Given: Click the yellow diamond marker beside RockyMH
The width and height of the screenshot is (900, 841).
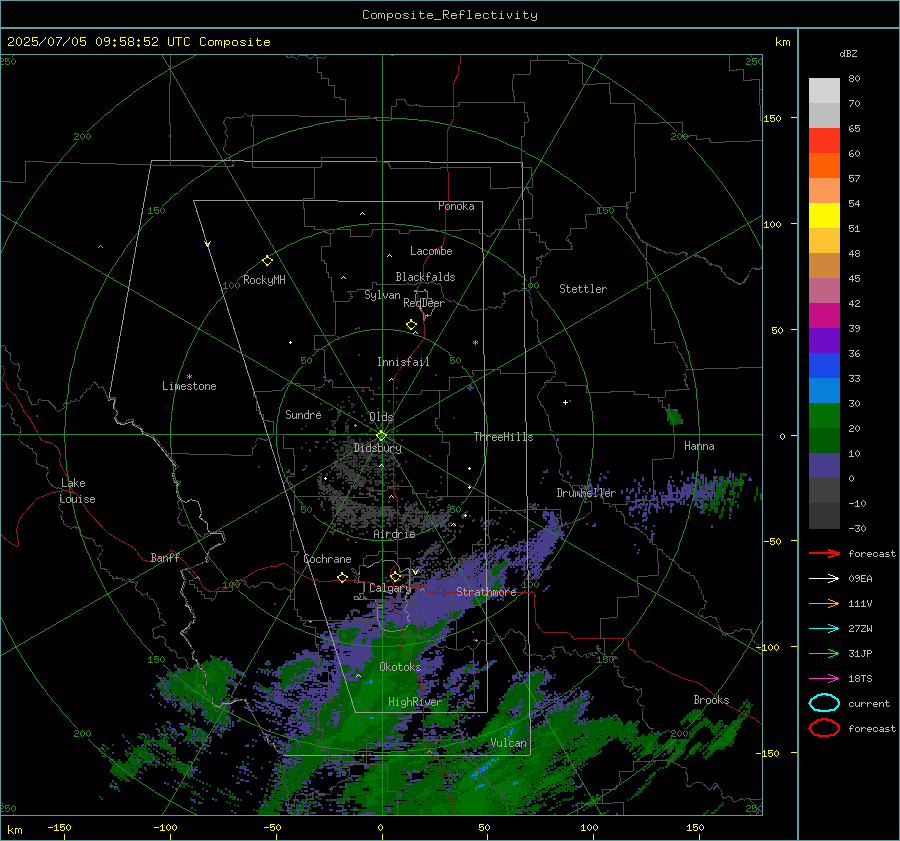Looking at the screenshot, I should [x=267, y=261].
